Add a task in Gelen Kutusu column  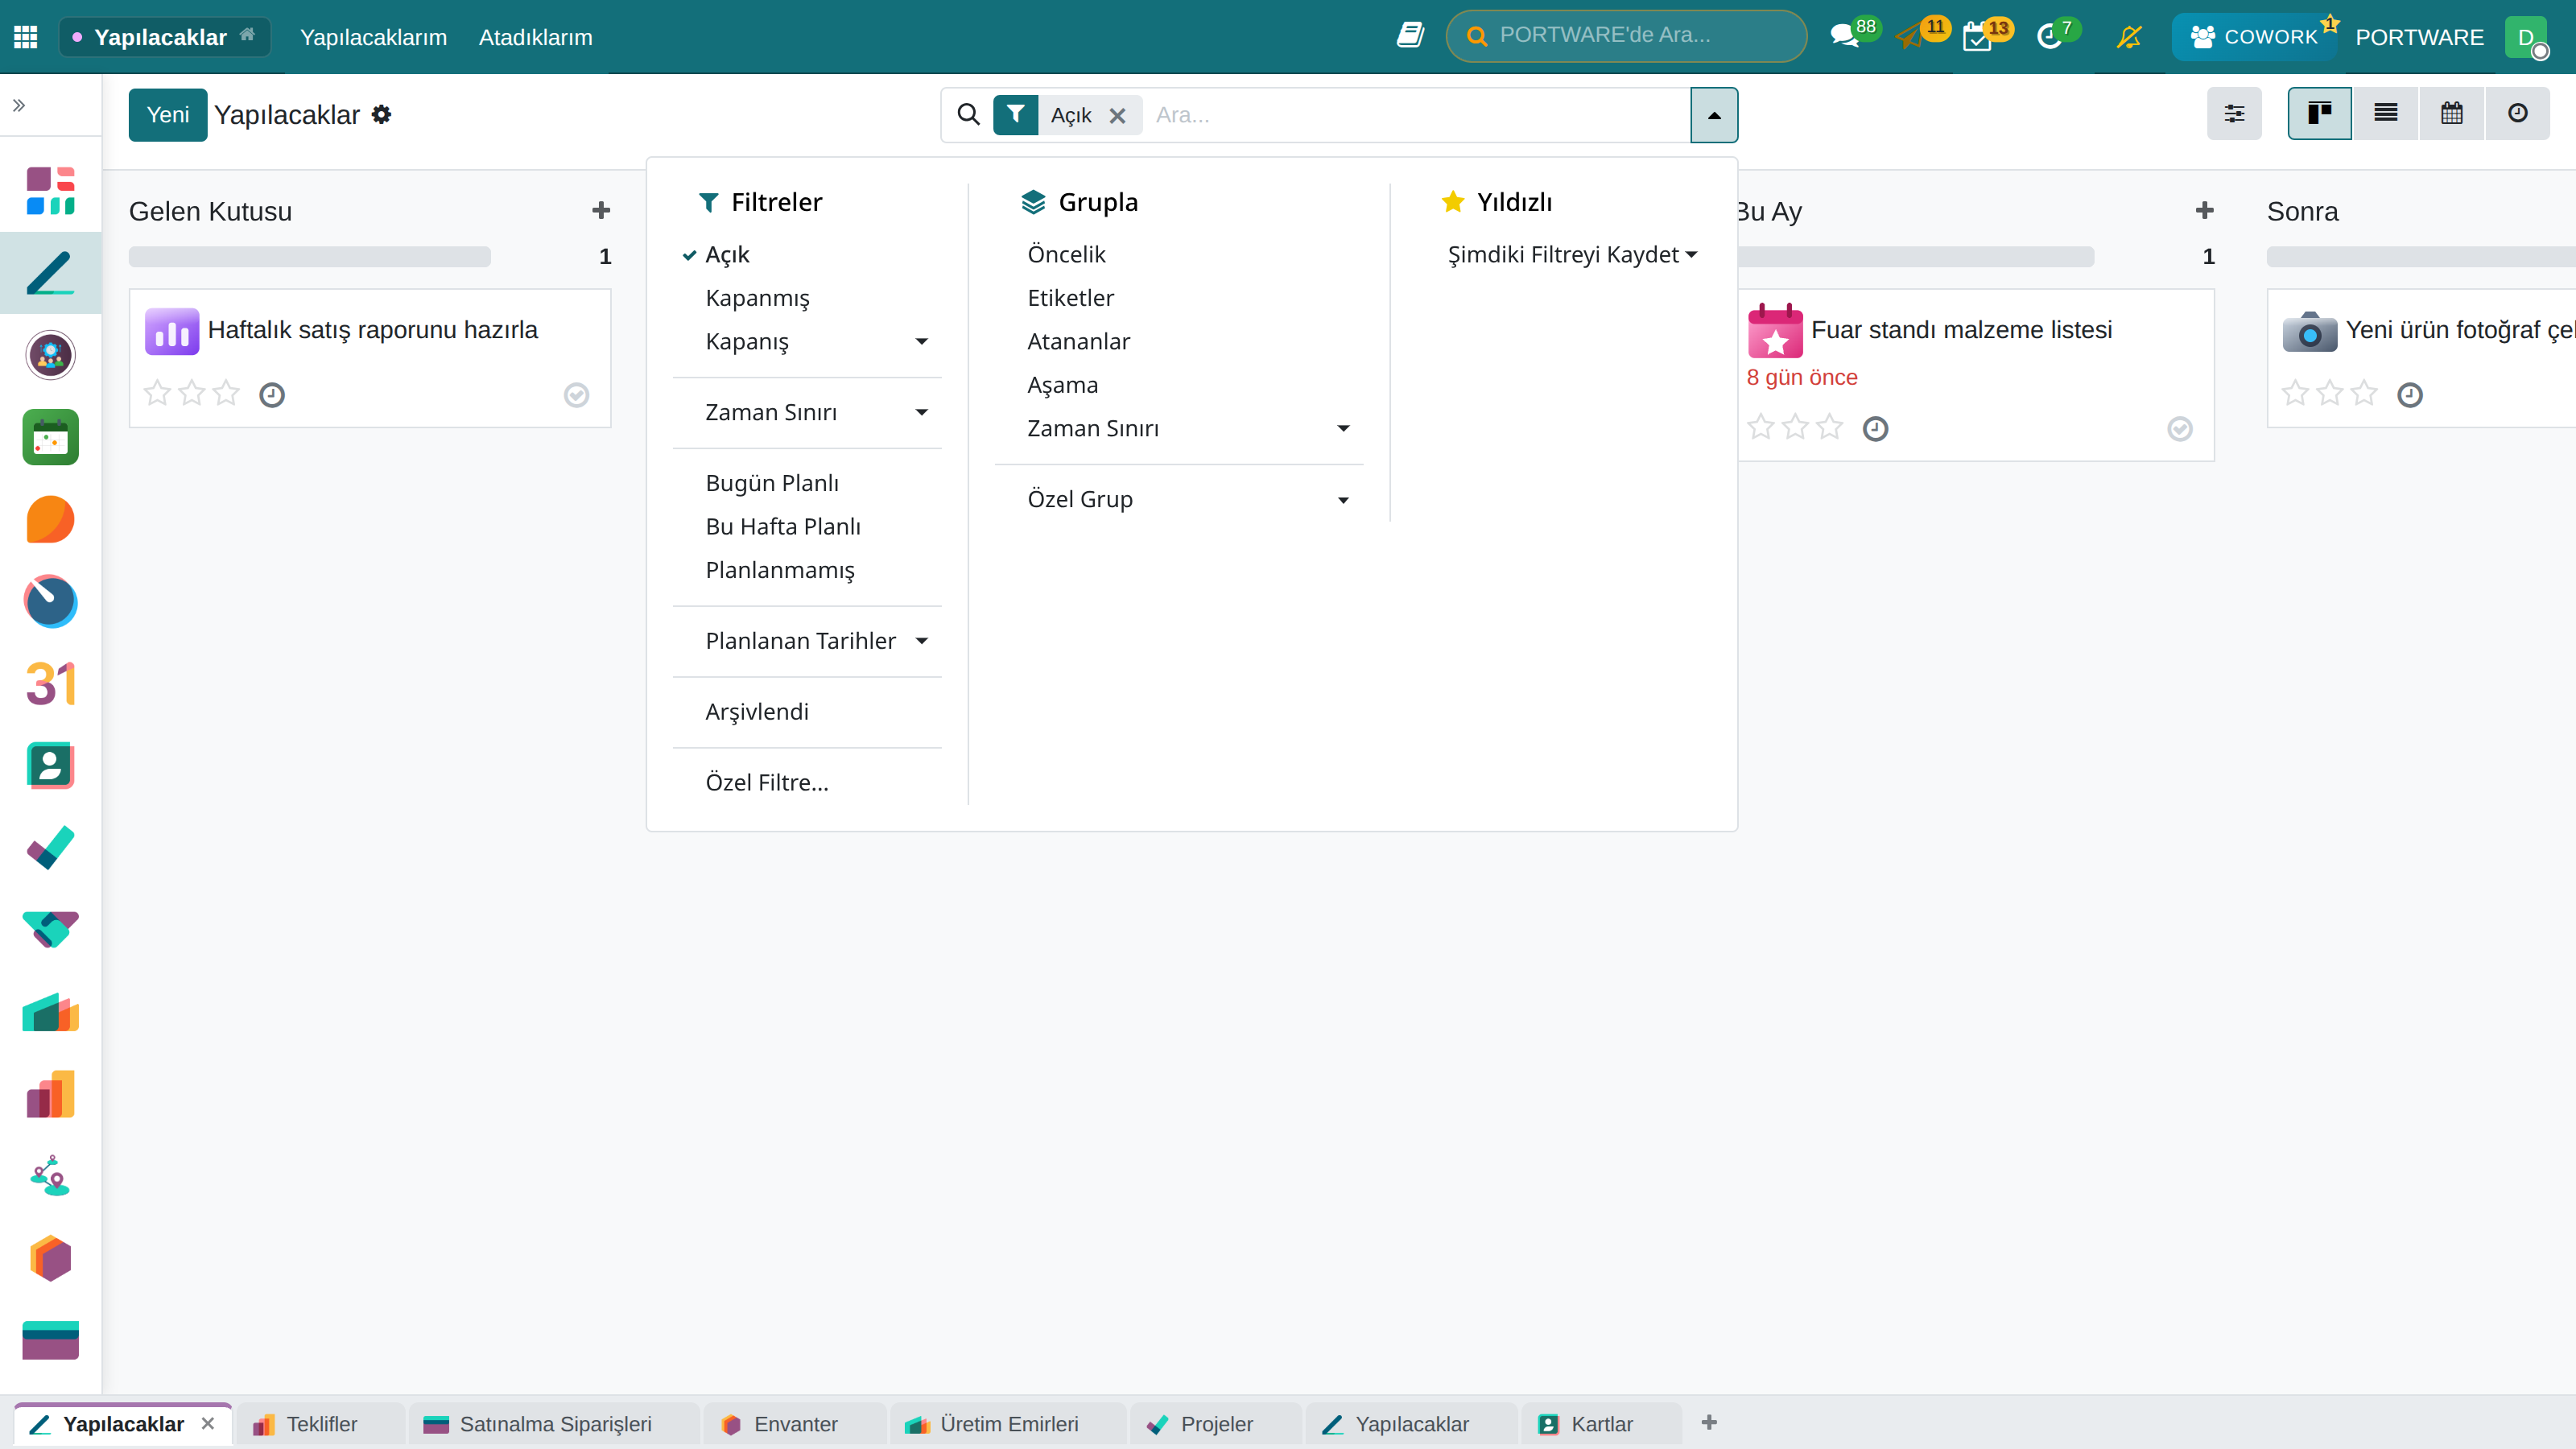tap(601, 211)
